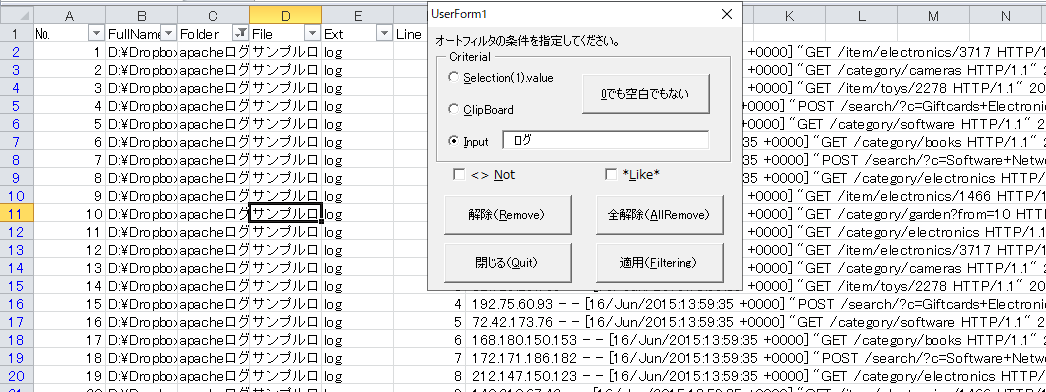Screen dimensions: 1046x392
Task: Select column L header
Action: point(862,15)
